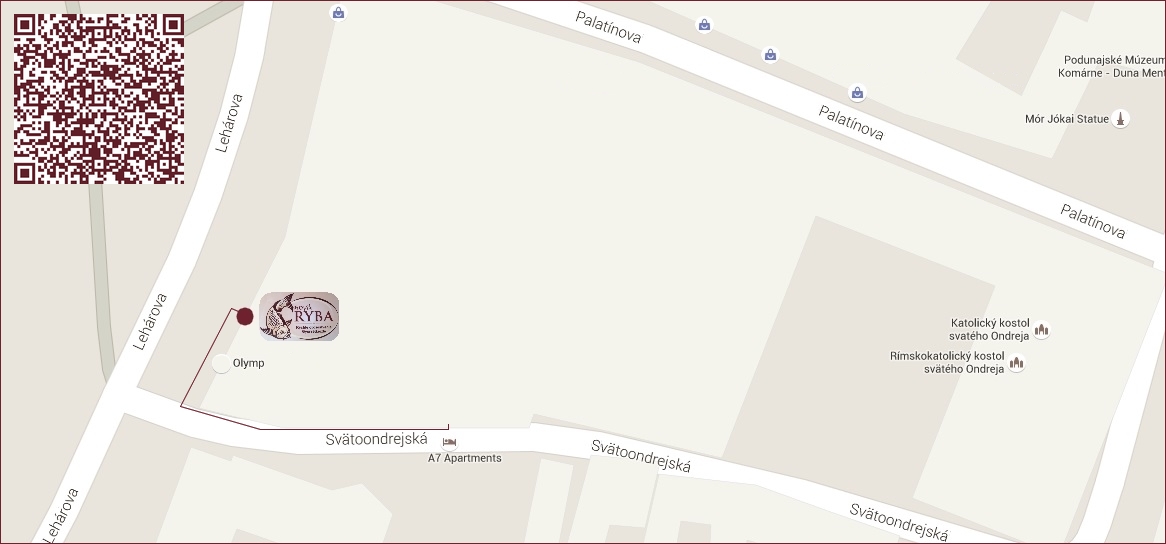The width and height of the screenshot is (1166, 544).
Task: Click the shop icon just above middle Palatínova label
Action: (x=857, y=93)
